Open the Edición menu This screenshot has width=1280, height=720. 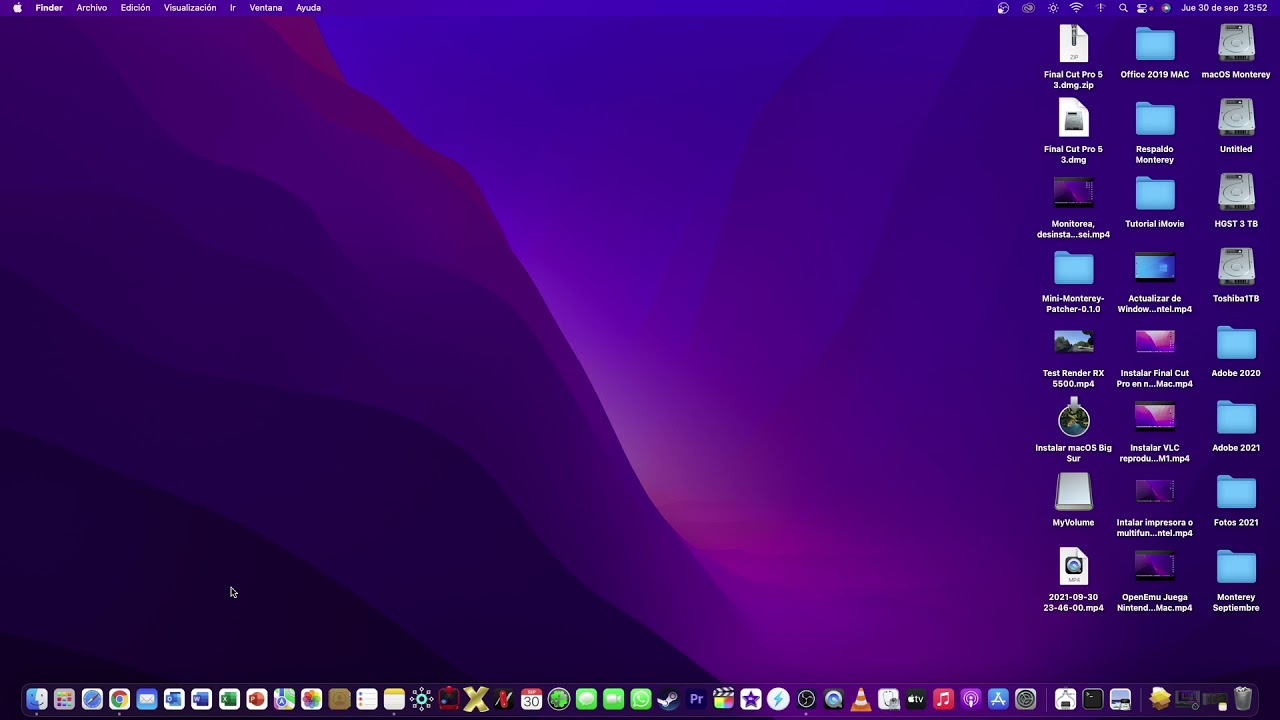[135, 8]
